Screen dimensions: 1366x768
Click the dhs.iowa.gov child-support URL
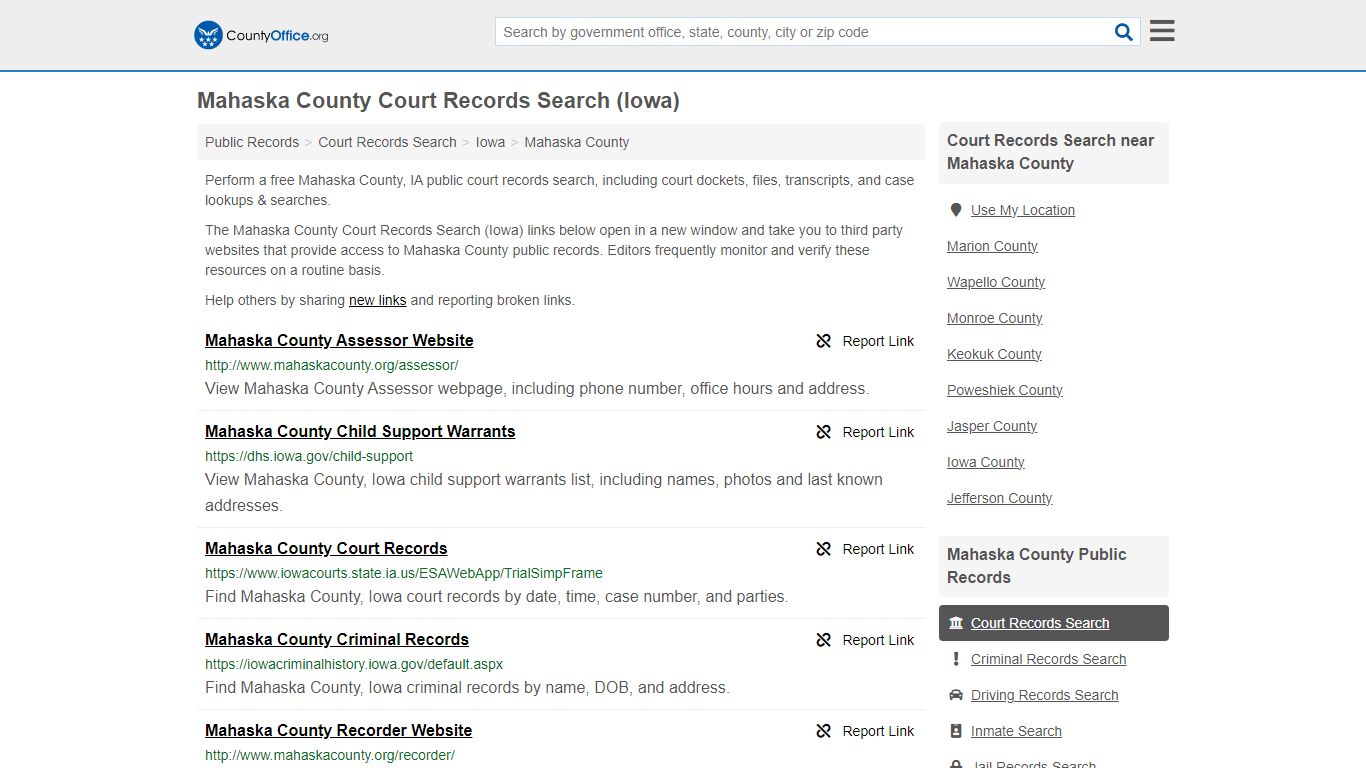pyautogui.click(x=309, y=456)
